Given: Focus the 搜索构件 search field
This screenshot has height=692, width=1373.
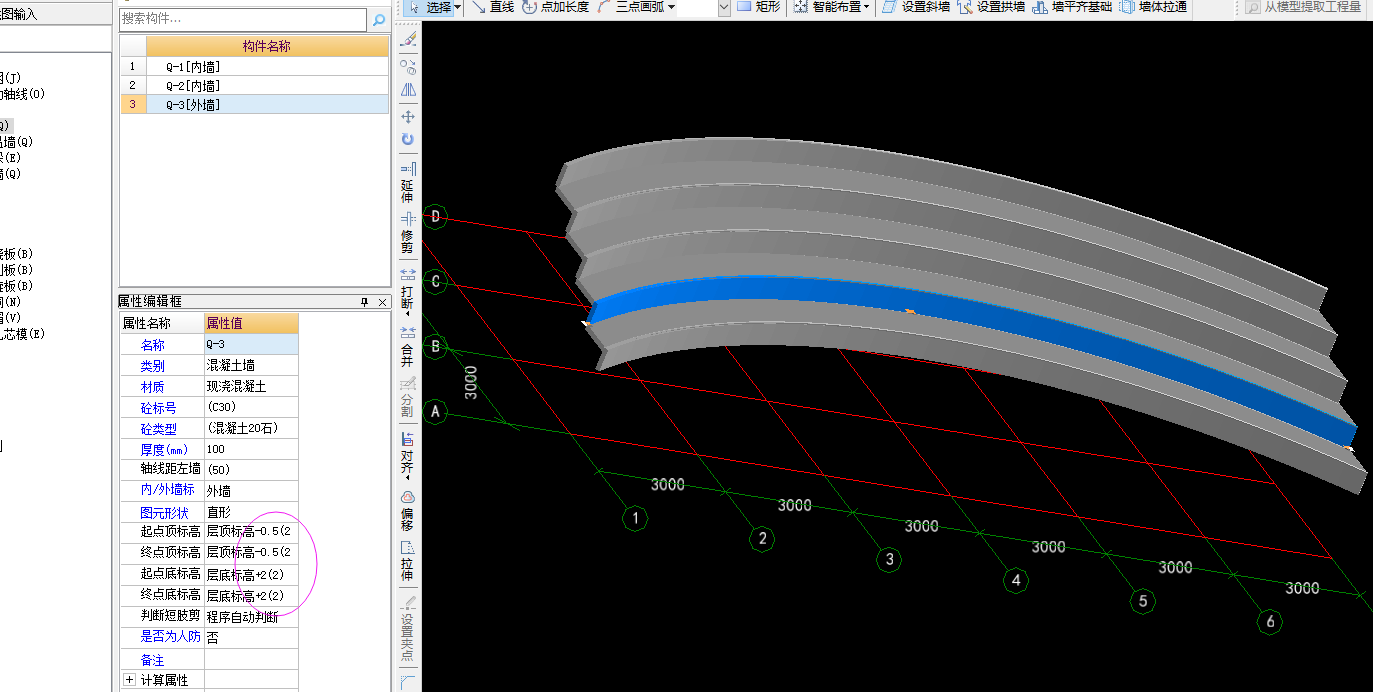Looking at the screenshot, I should (243, 19).
